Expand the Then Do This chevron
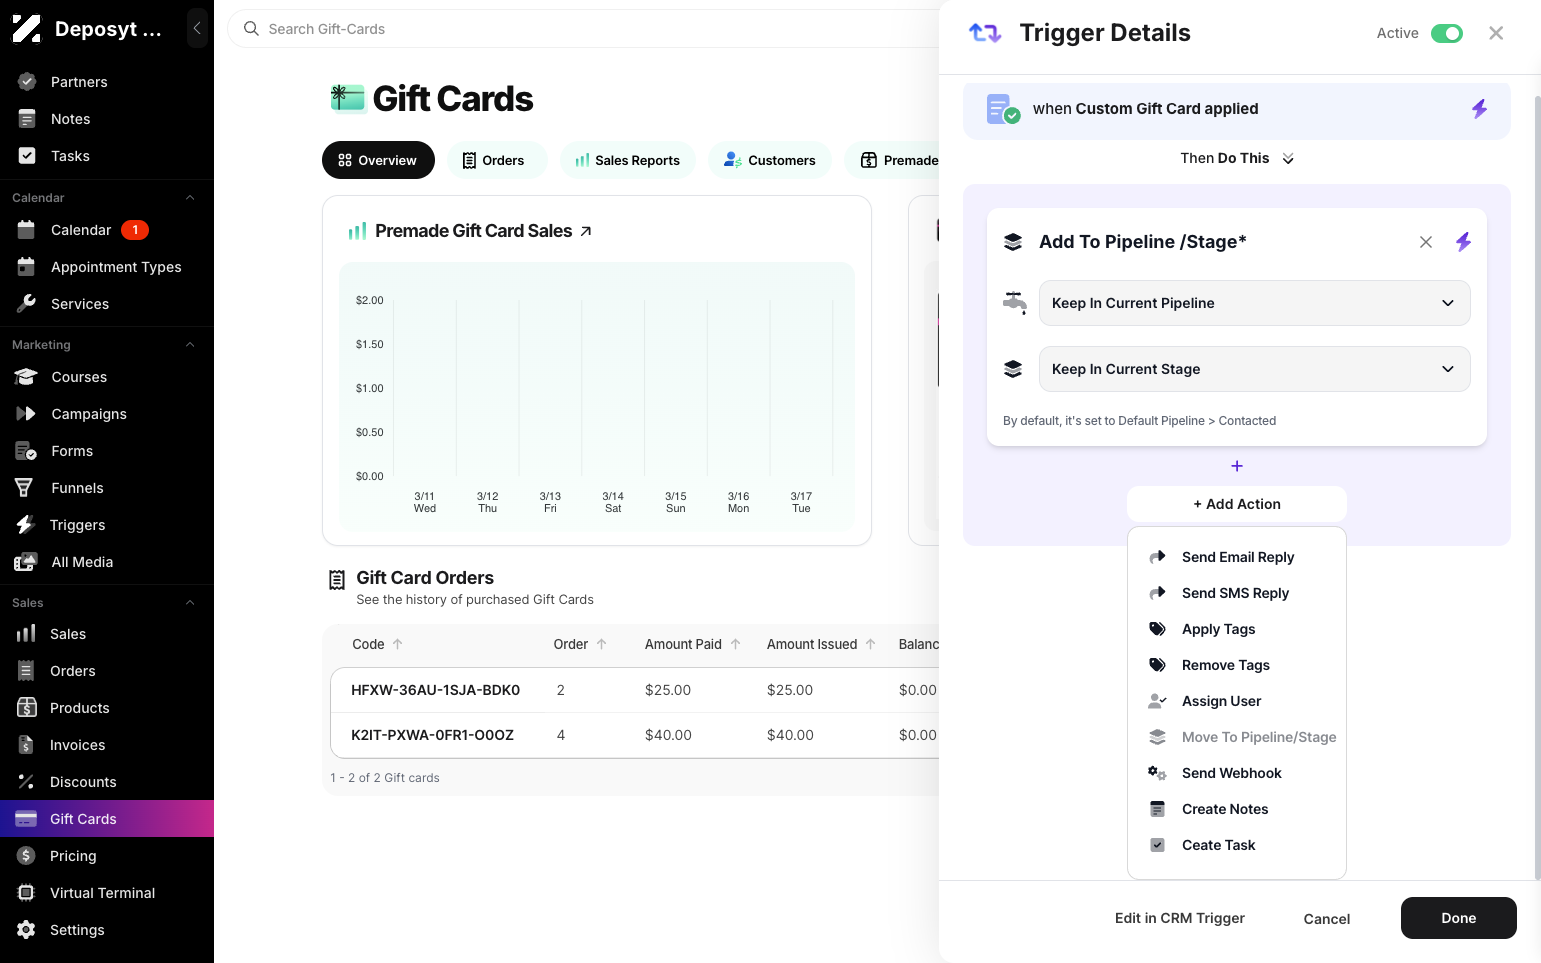Screen dimensions: 1541x963 [x=1288, y=159]
